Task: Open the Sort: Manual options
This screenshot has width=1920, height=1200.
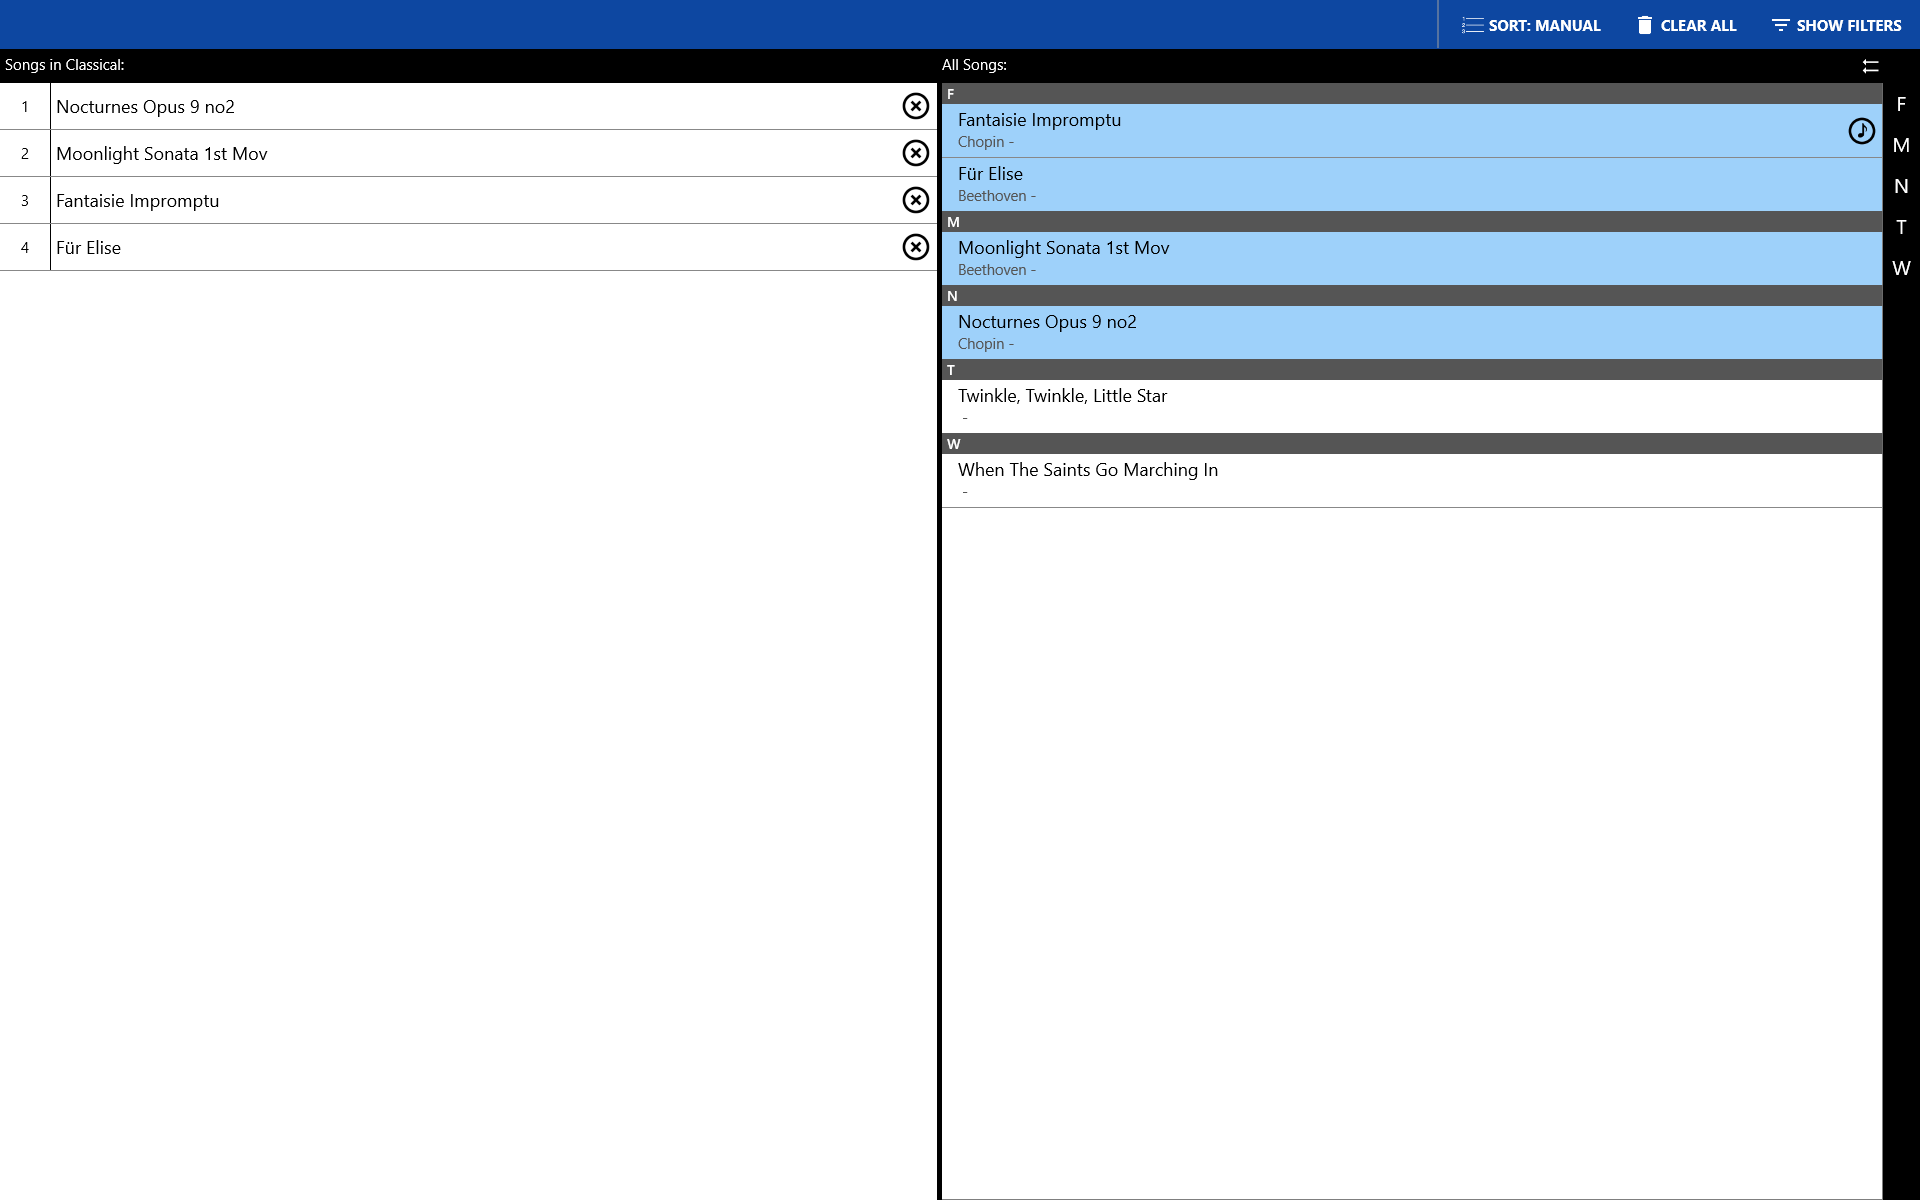Action: pyautogui.click(x=1531, y=25)
